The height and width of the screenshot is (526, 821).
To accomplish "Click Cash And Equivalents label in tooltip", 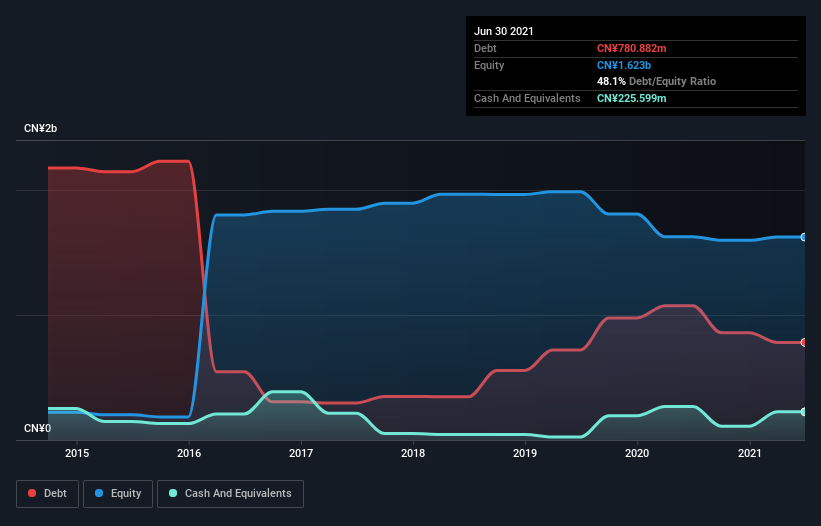I will point(527,98).
